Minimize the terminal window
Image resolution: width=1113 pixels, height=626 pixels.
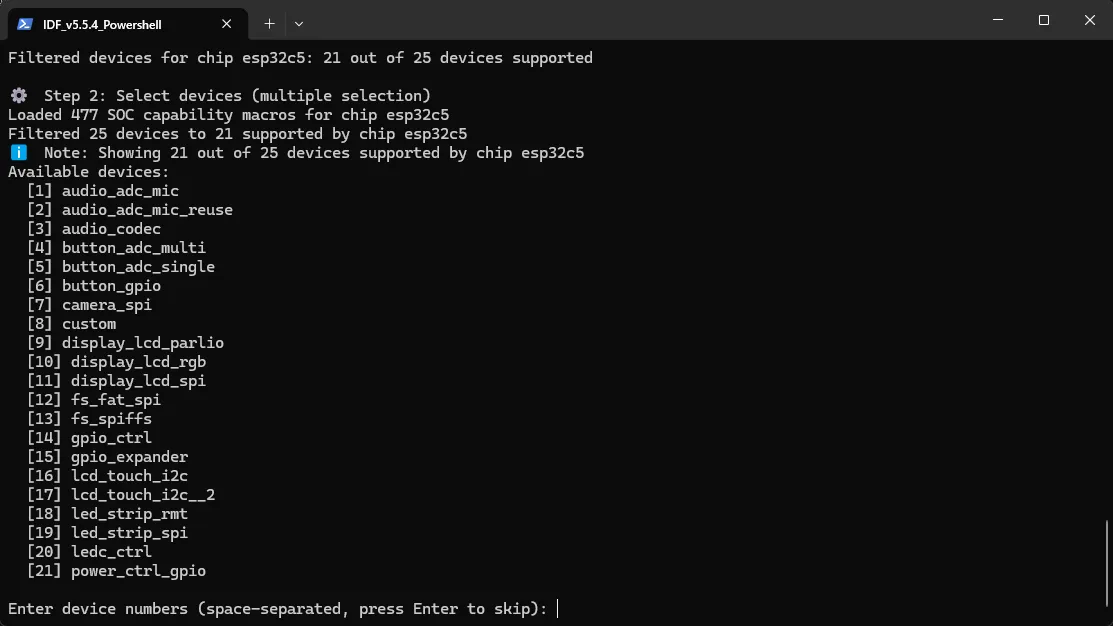pyautogui.click(x=998, y=20)
